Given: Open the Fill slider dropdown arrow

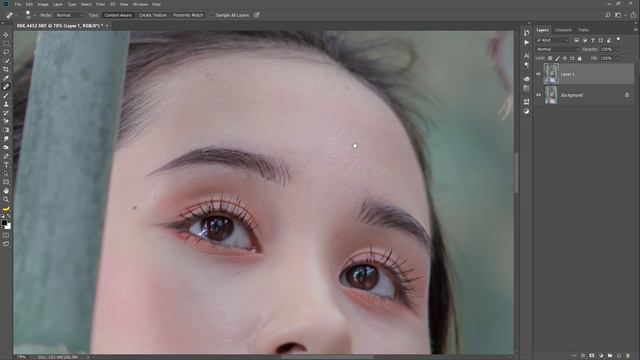Looking at the screenshot, I should point(617,58).
